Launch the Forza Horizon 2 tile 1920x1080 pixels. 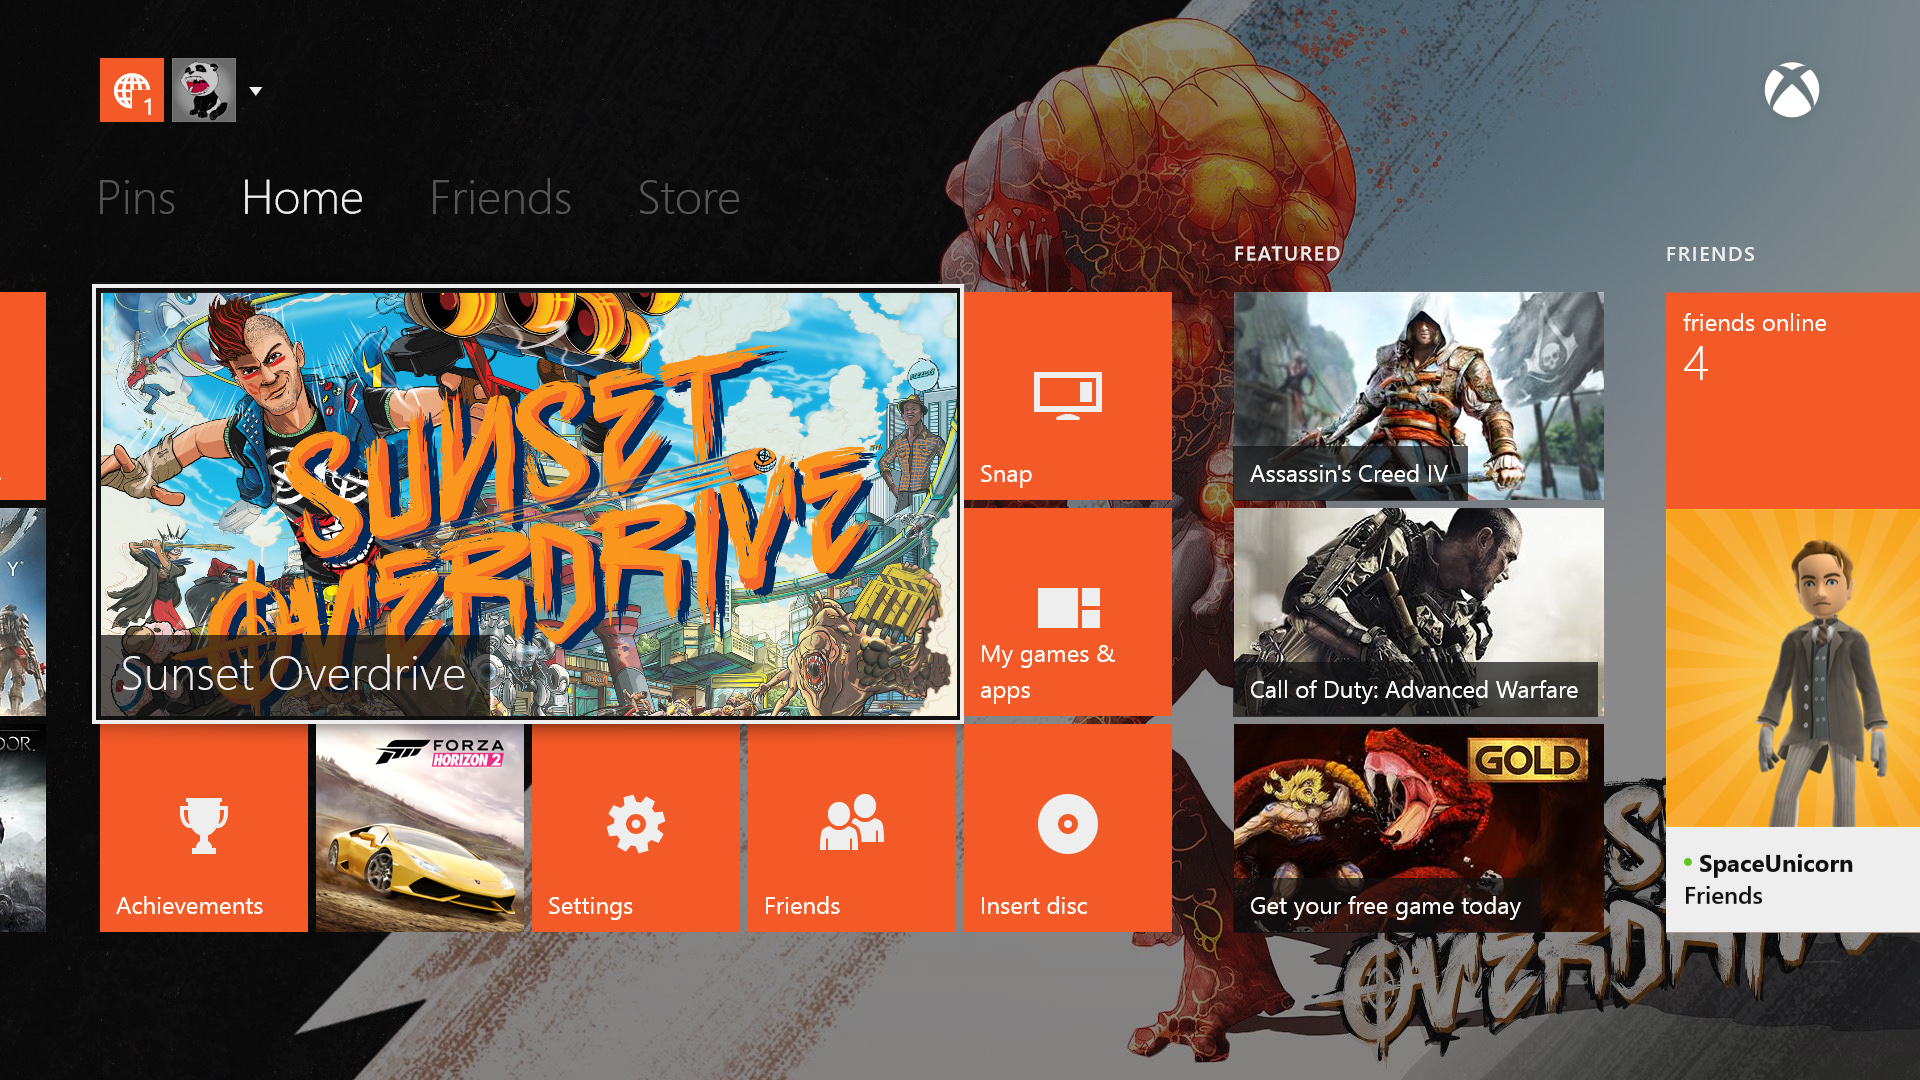tap(420, 828)
